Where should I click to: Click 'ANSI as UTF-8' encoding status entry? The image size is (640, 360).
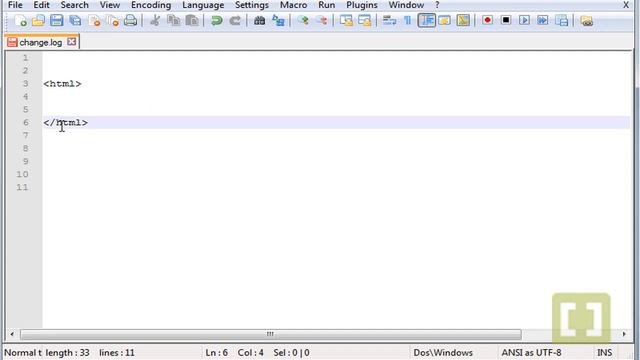click(531, 353)
